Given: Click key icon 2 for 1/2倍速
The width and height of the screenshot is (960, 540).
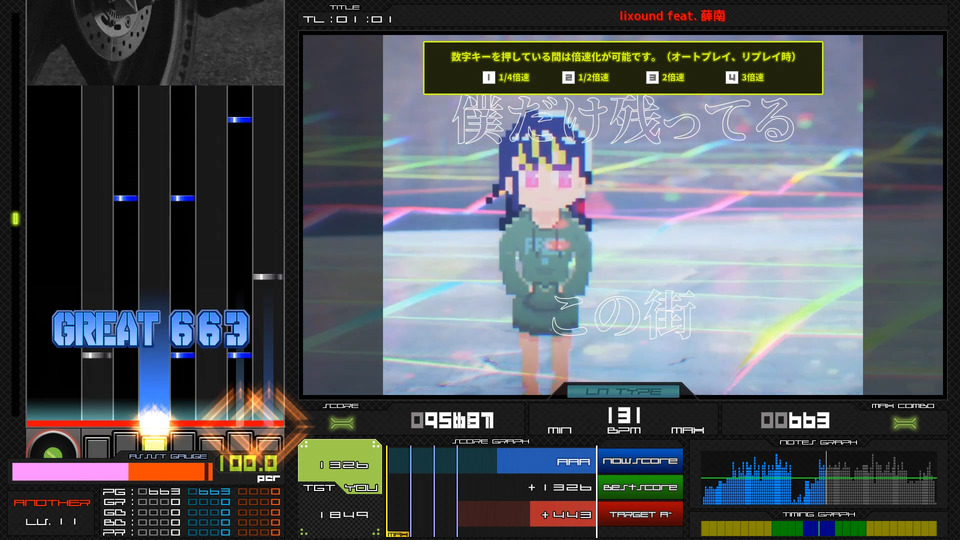Looking at the screenshot, I should point(568,77).
